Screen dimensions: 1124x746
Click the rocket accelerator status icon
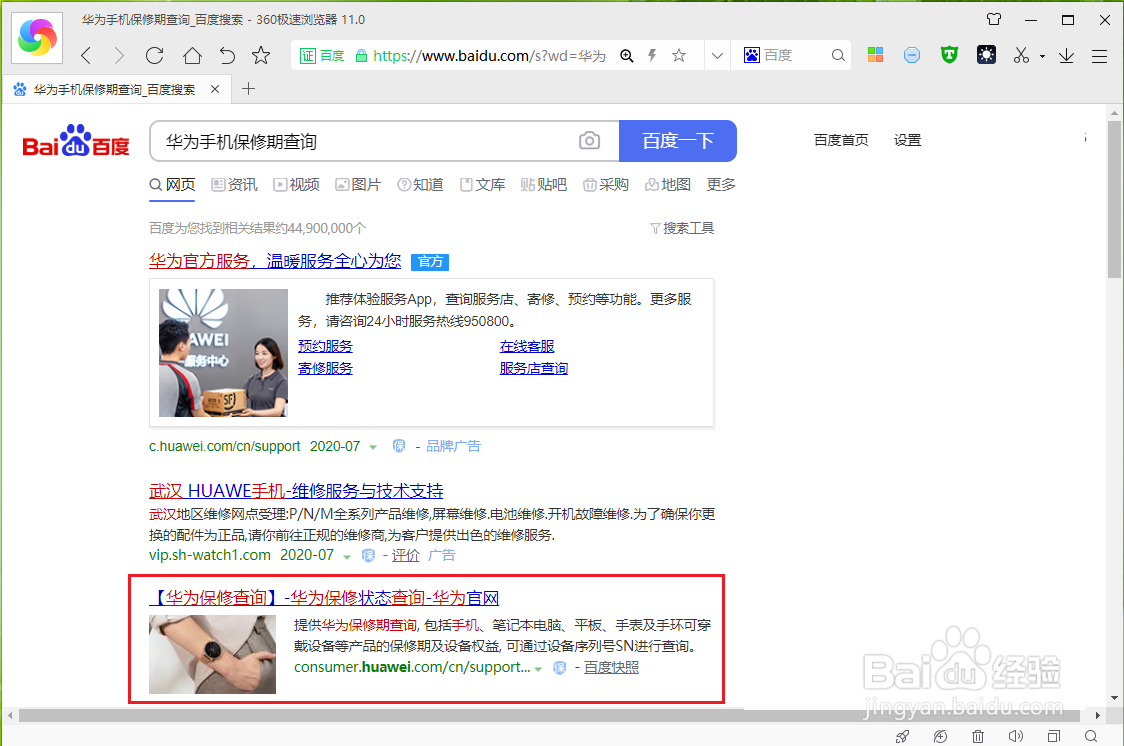point(902,736)
